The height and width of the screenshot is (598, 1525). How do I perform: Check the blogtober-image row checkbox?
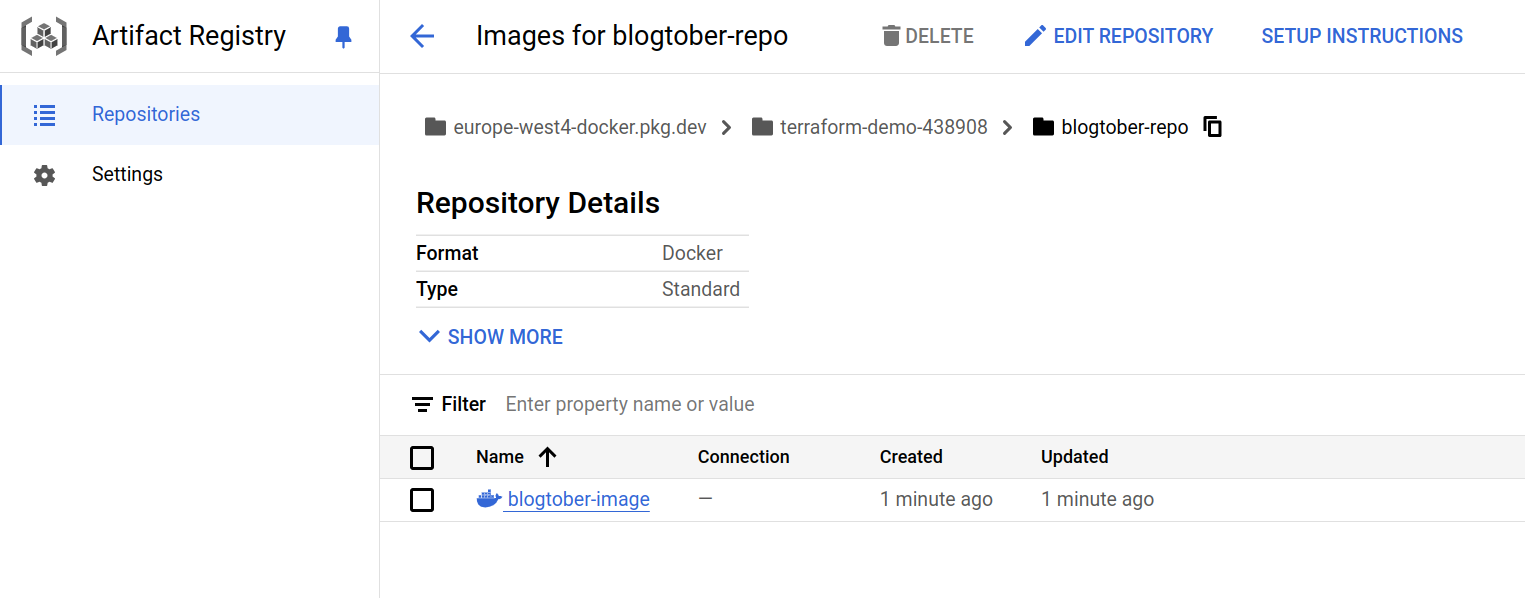(x=422, y=500)
